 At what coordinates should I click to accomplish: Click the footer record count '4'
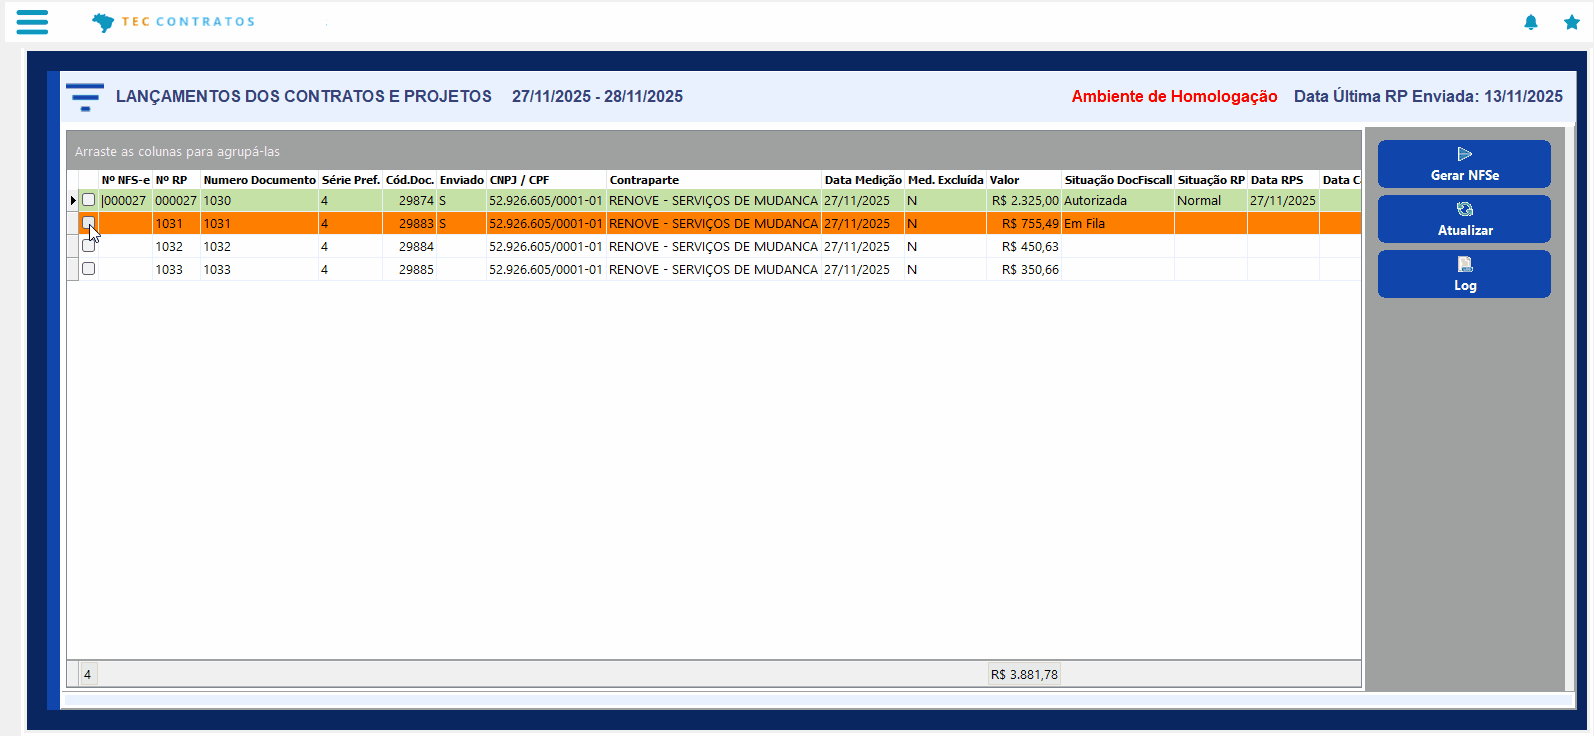pyautogui.click(x=88, y=674)
